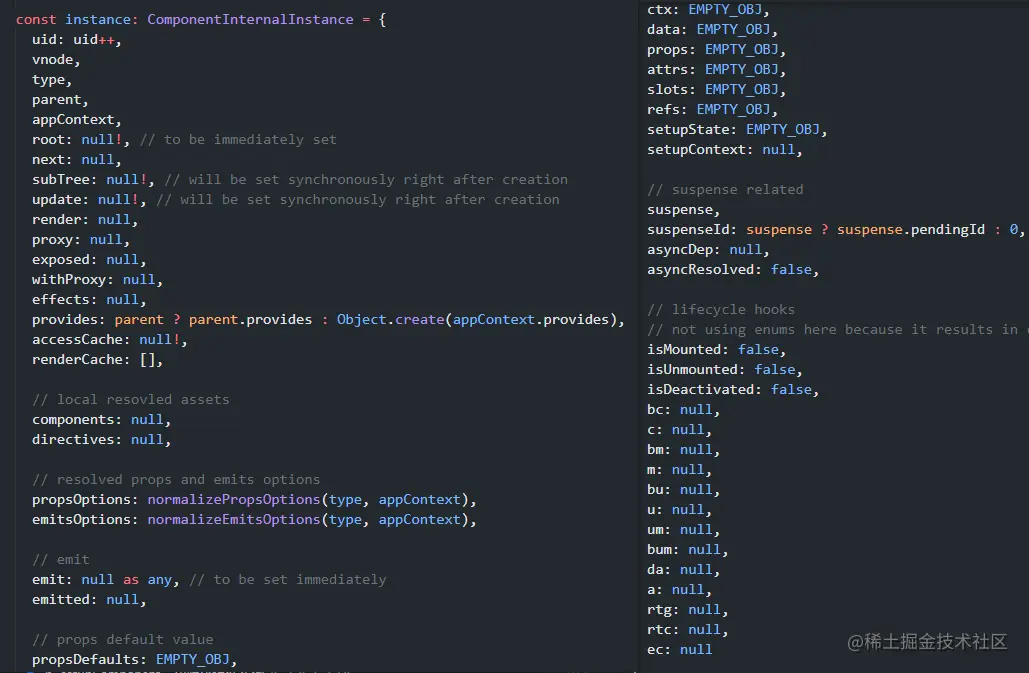The width and height of the screenshot is (1029, 673).
Task: Click the 'render: null,' line
Action: [85, 220]
